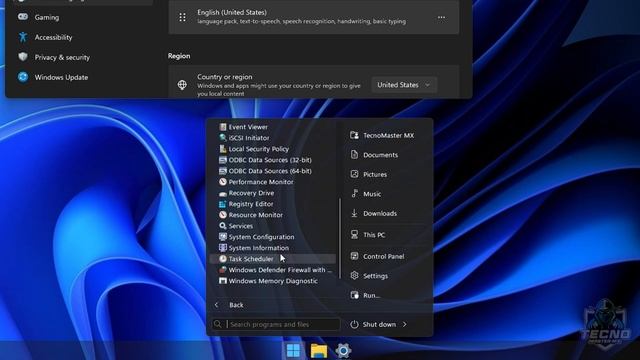Open United States country dropdown

(404, 85)
